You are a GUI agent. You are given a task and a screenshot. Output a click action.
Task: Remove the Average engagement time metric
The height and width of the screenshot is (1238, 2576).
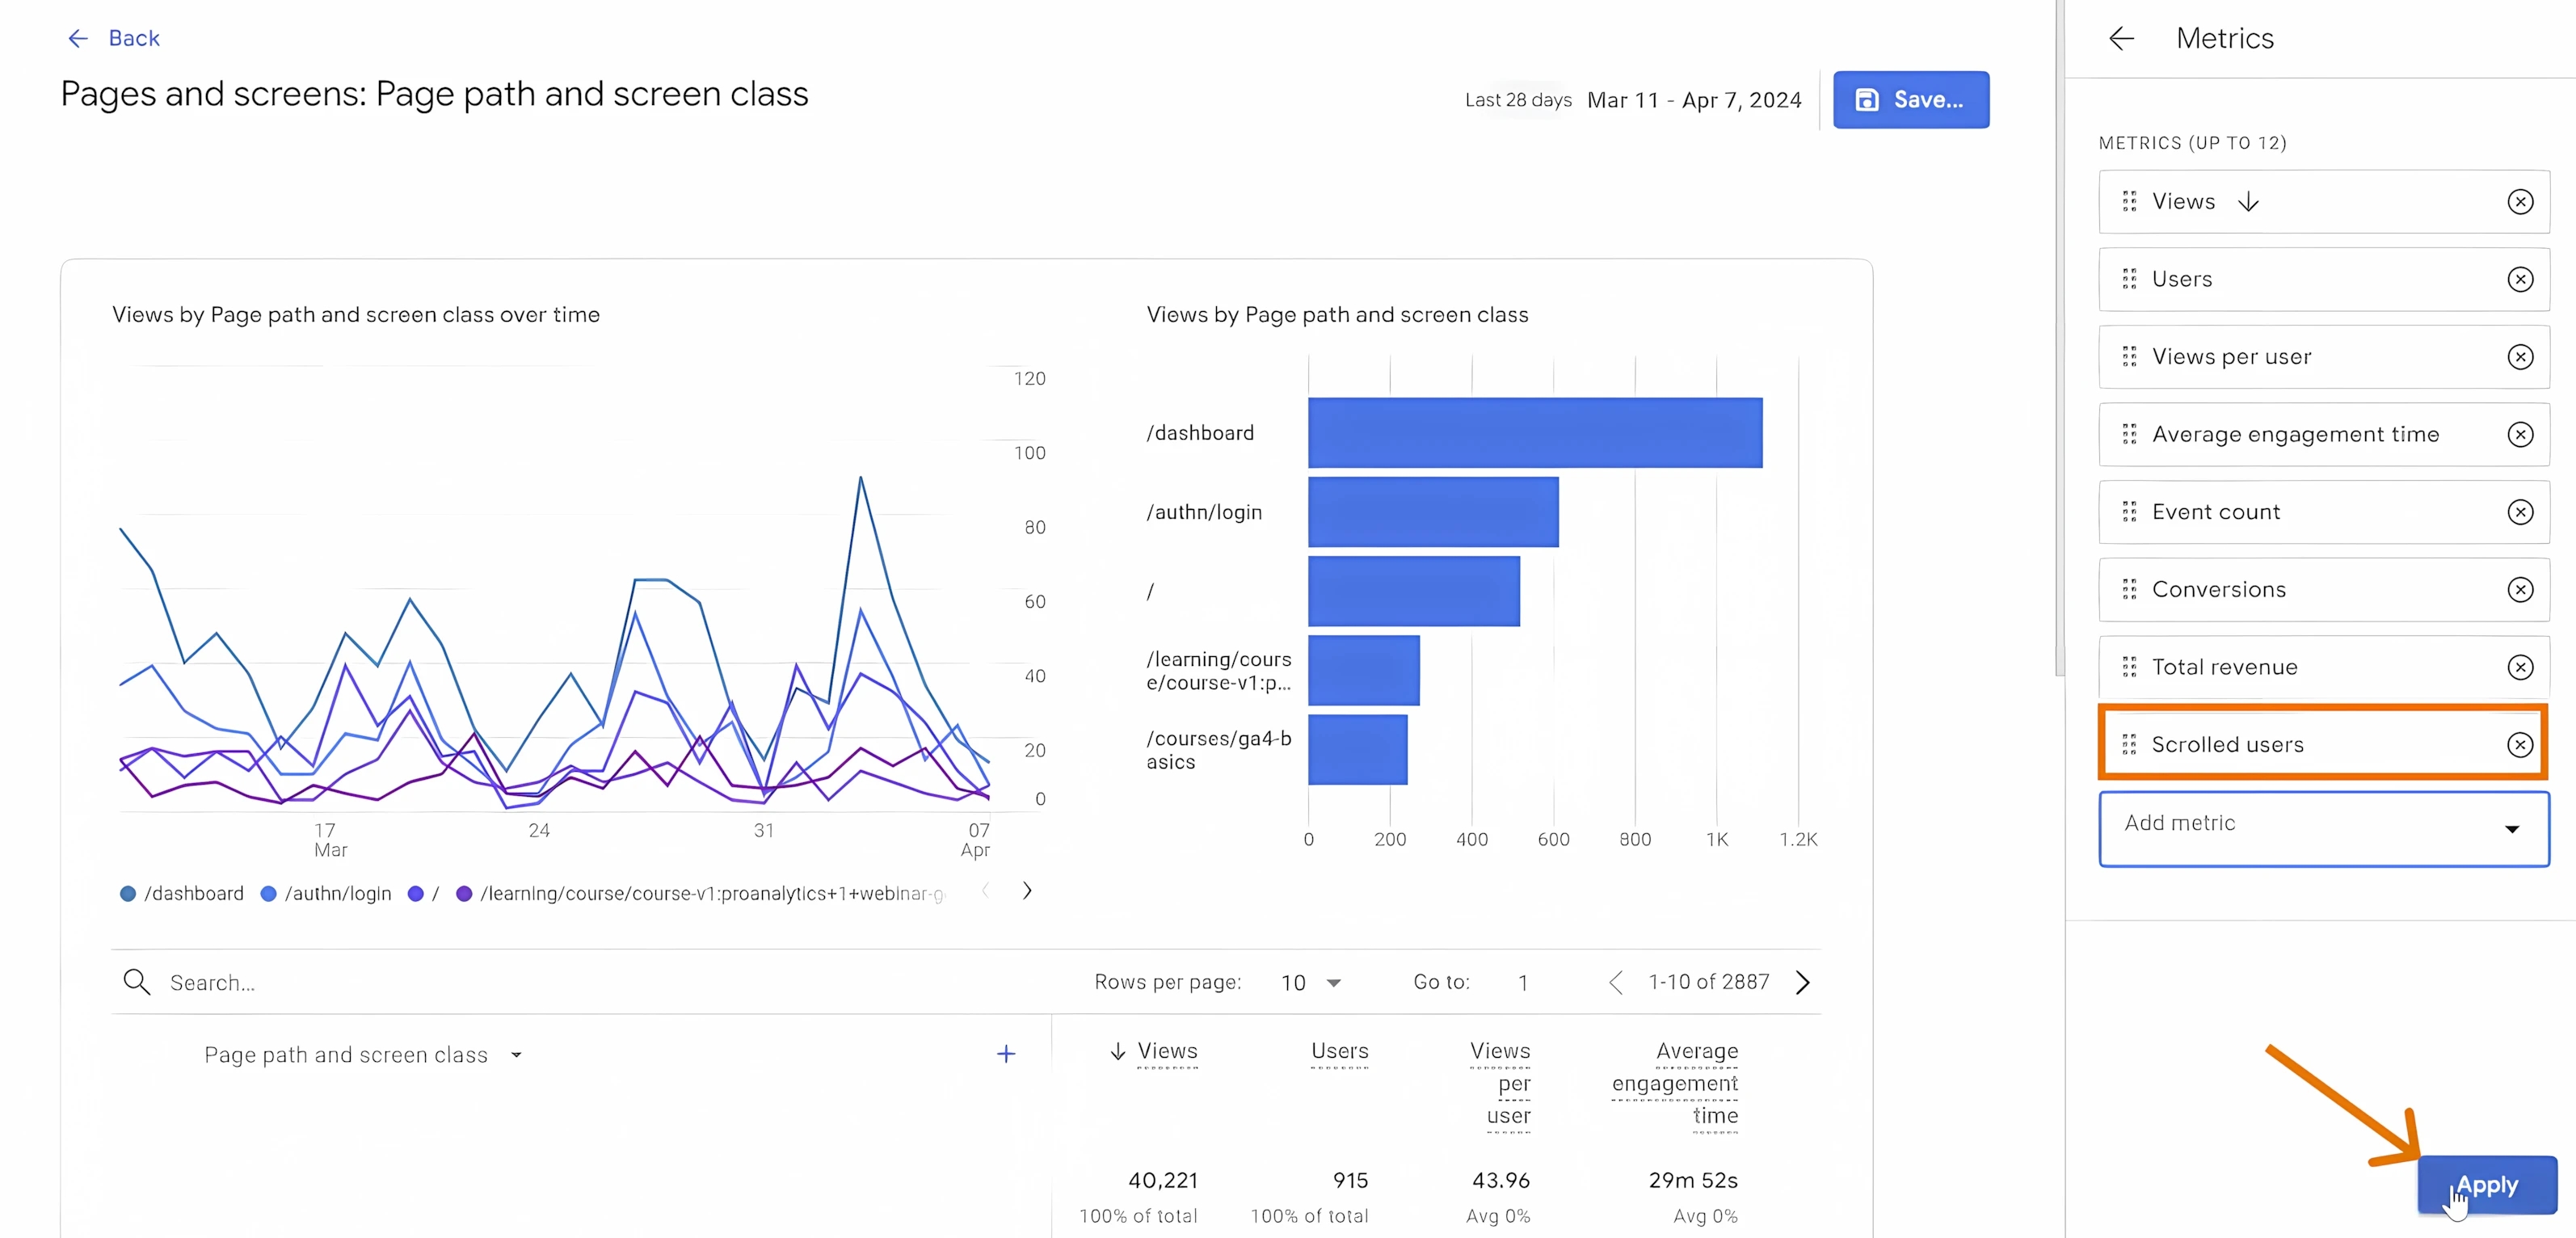pyautogui.click(x=2520, y=434)
